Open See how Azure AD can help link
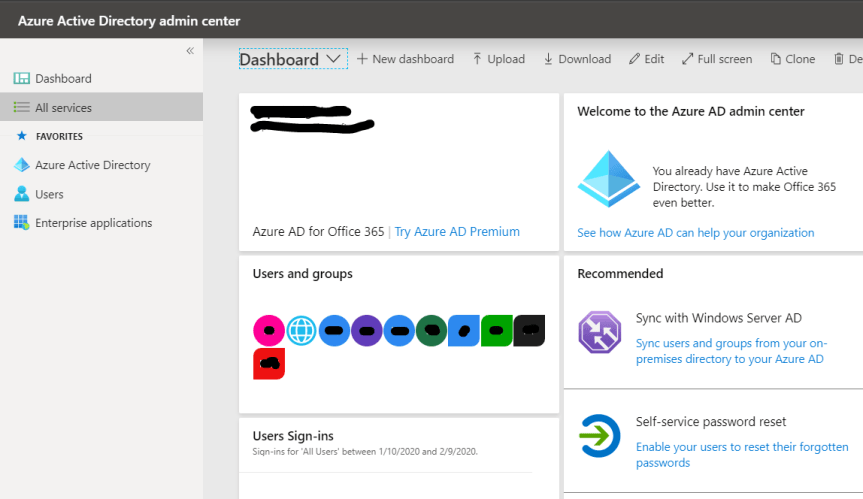This screenshot has width=863, height=499. click(x=695, y=233)
